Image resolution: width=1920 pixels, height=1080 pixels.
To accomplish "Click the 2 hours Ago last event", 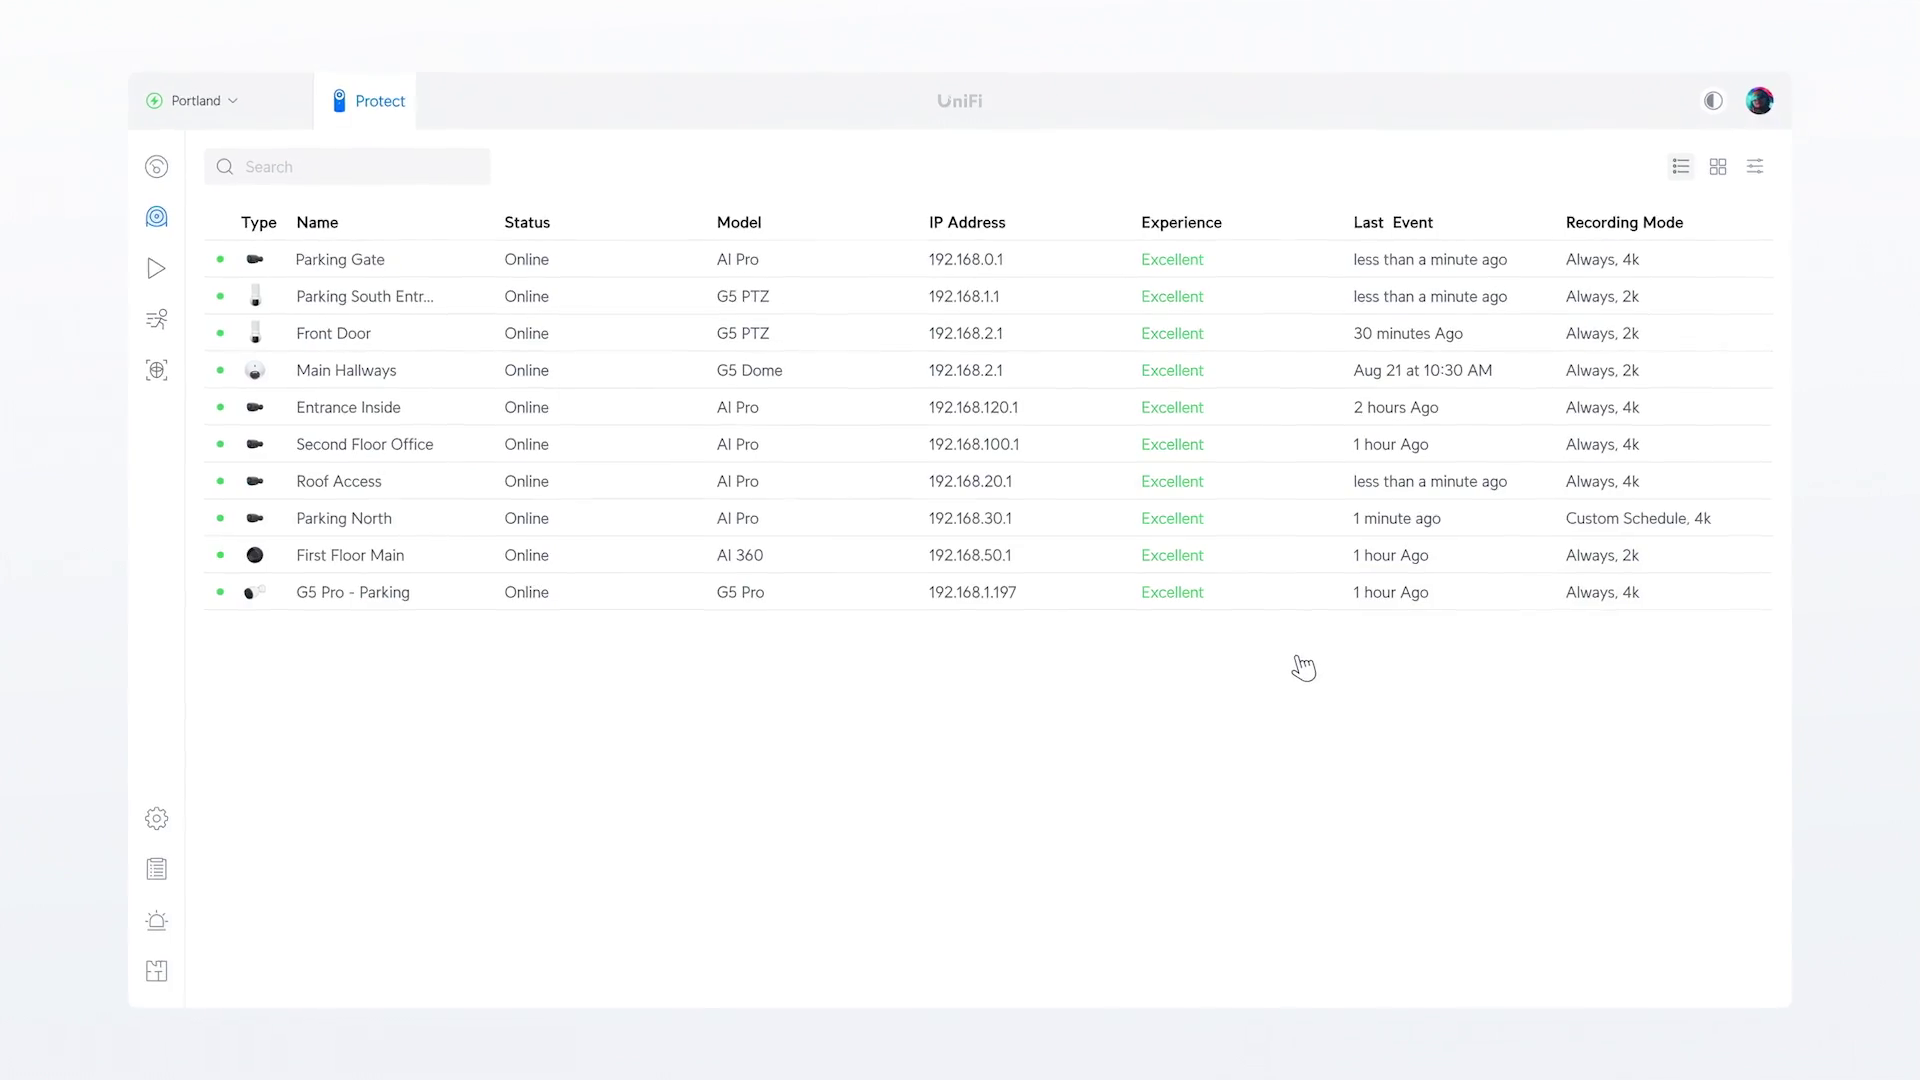I will tap(1396, 407).
